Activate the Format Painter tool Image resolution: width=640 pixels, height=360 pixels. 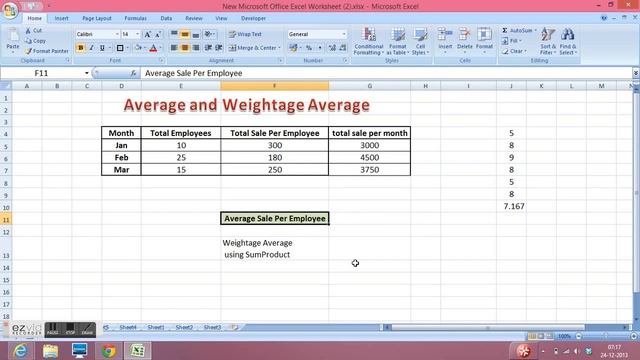coord(47,51)
